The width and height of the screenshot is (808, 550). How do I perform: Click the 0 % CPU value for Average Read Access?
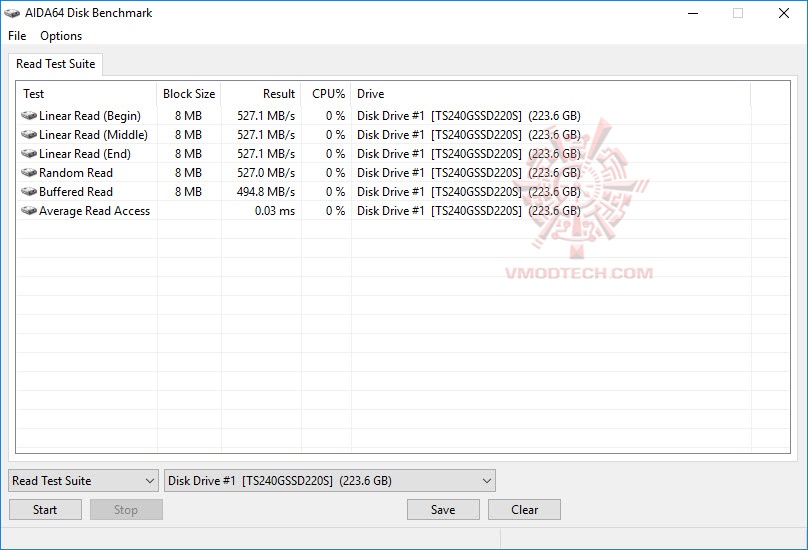tap(335, 211)
